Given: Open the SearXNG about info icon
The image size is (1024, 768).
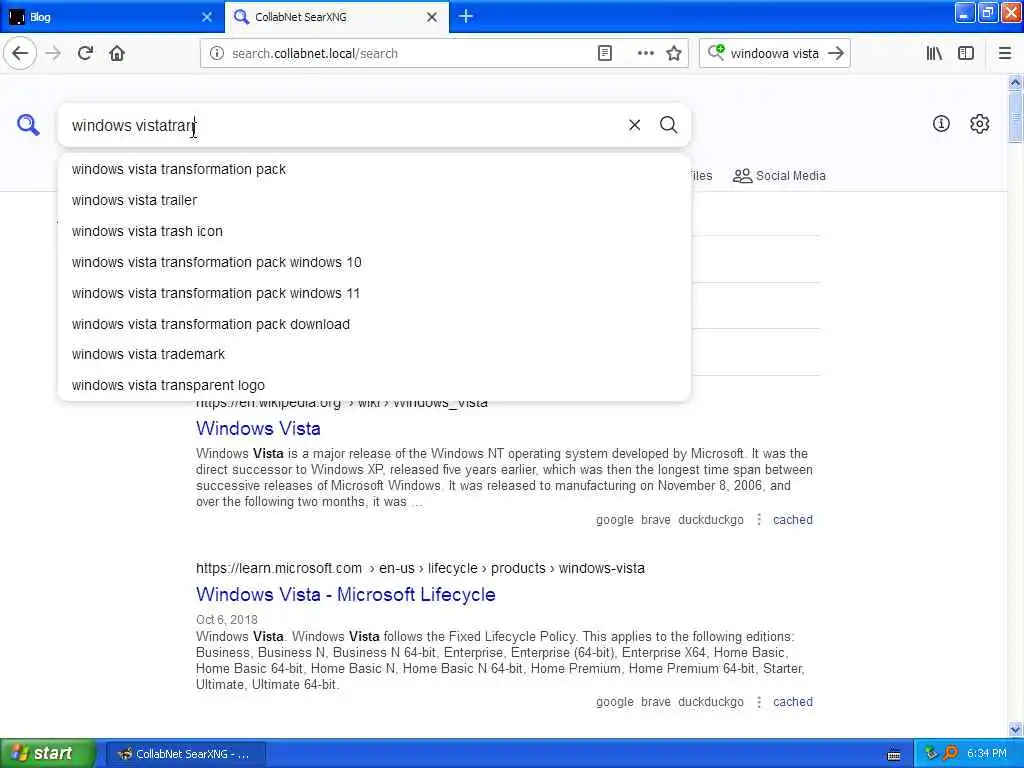Looking at the screenshot, I should click(941, 123).
